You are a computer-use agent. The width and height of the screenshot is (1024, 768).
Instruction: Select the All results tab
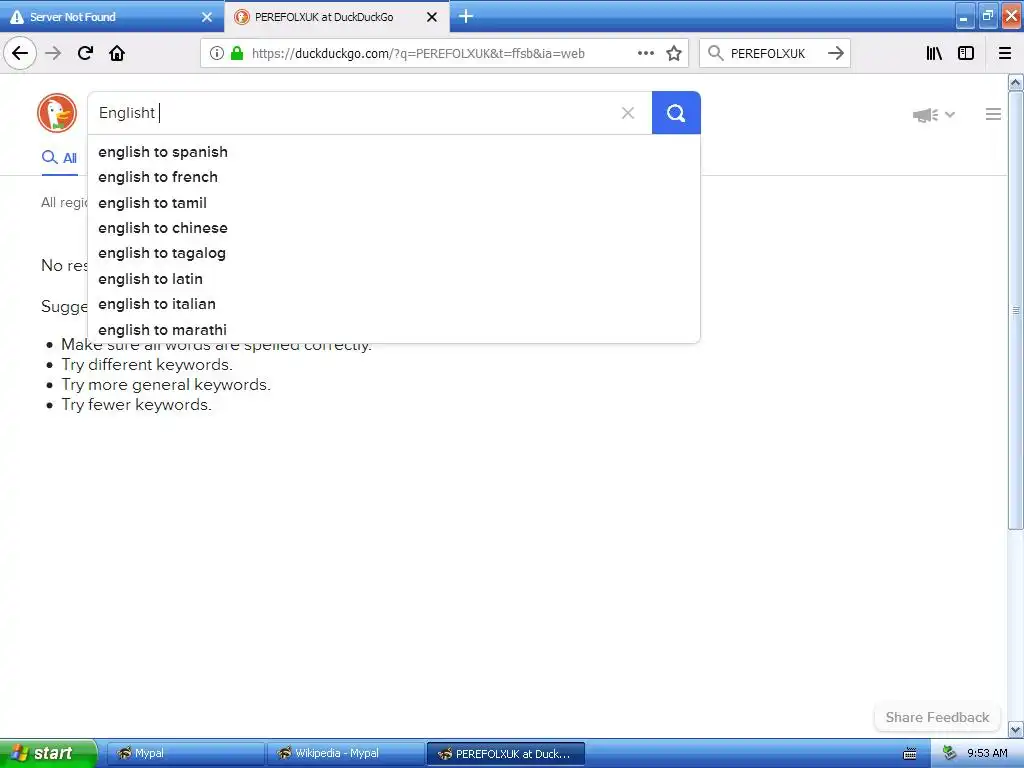click(x=59, y=158)
